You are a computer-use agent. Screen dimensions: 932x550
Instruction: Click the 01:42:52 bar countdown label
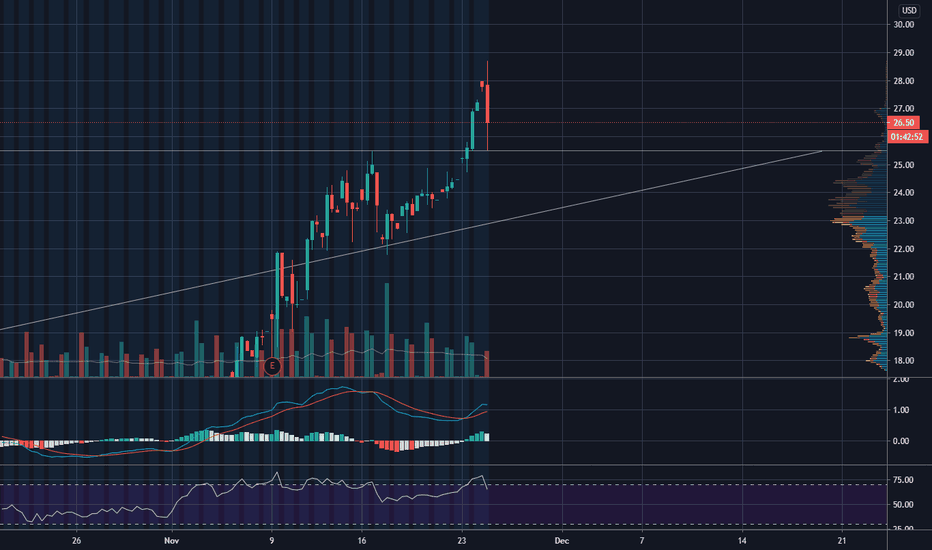click(907, 137)
